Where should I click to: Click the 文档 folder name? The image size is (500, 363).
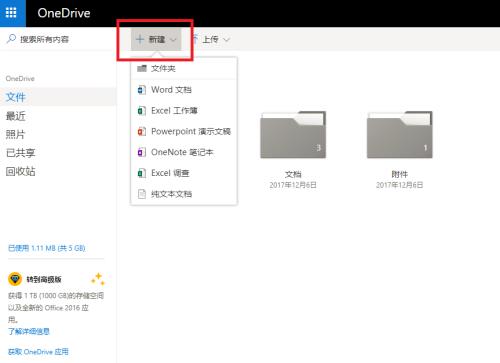(293, 174)
